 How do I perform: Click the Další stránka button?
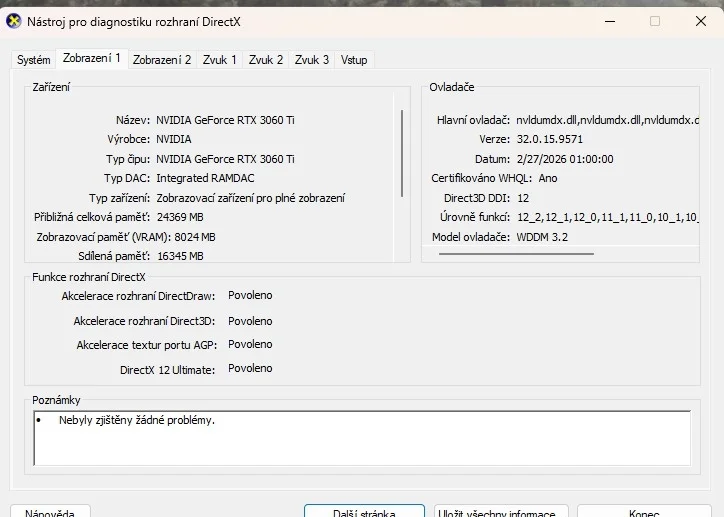tap(364, 512)
